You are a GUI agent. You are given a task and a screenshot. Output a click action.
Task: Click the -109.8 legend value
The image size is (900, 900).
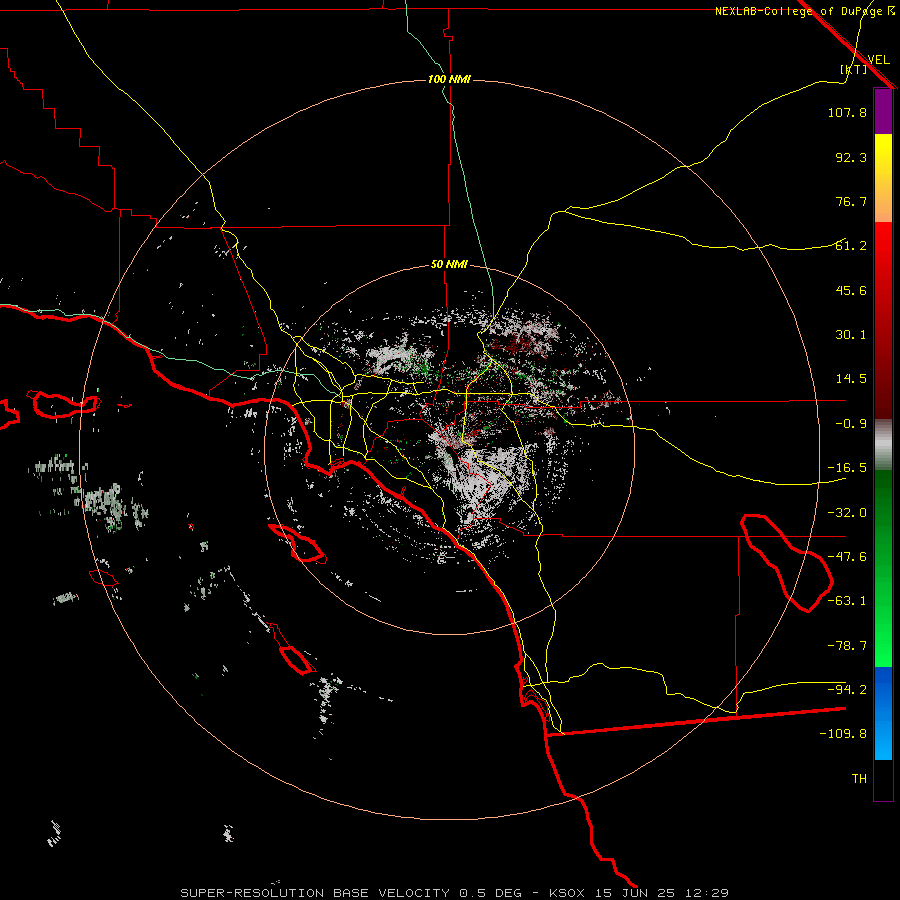tap(843, 734)
